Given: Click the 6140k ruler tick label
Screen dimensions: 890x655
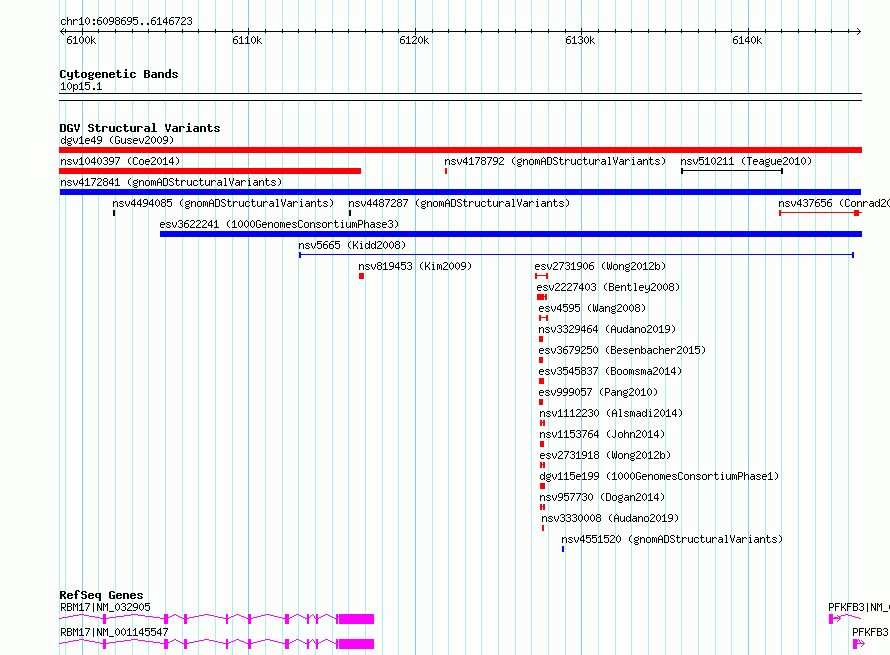Looking at the screenshot, I should point(747,40).
